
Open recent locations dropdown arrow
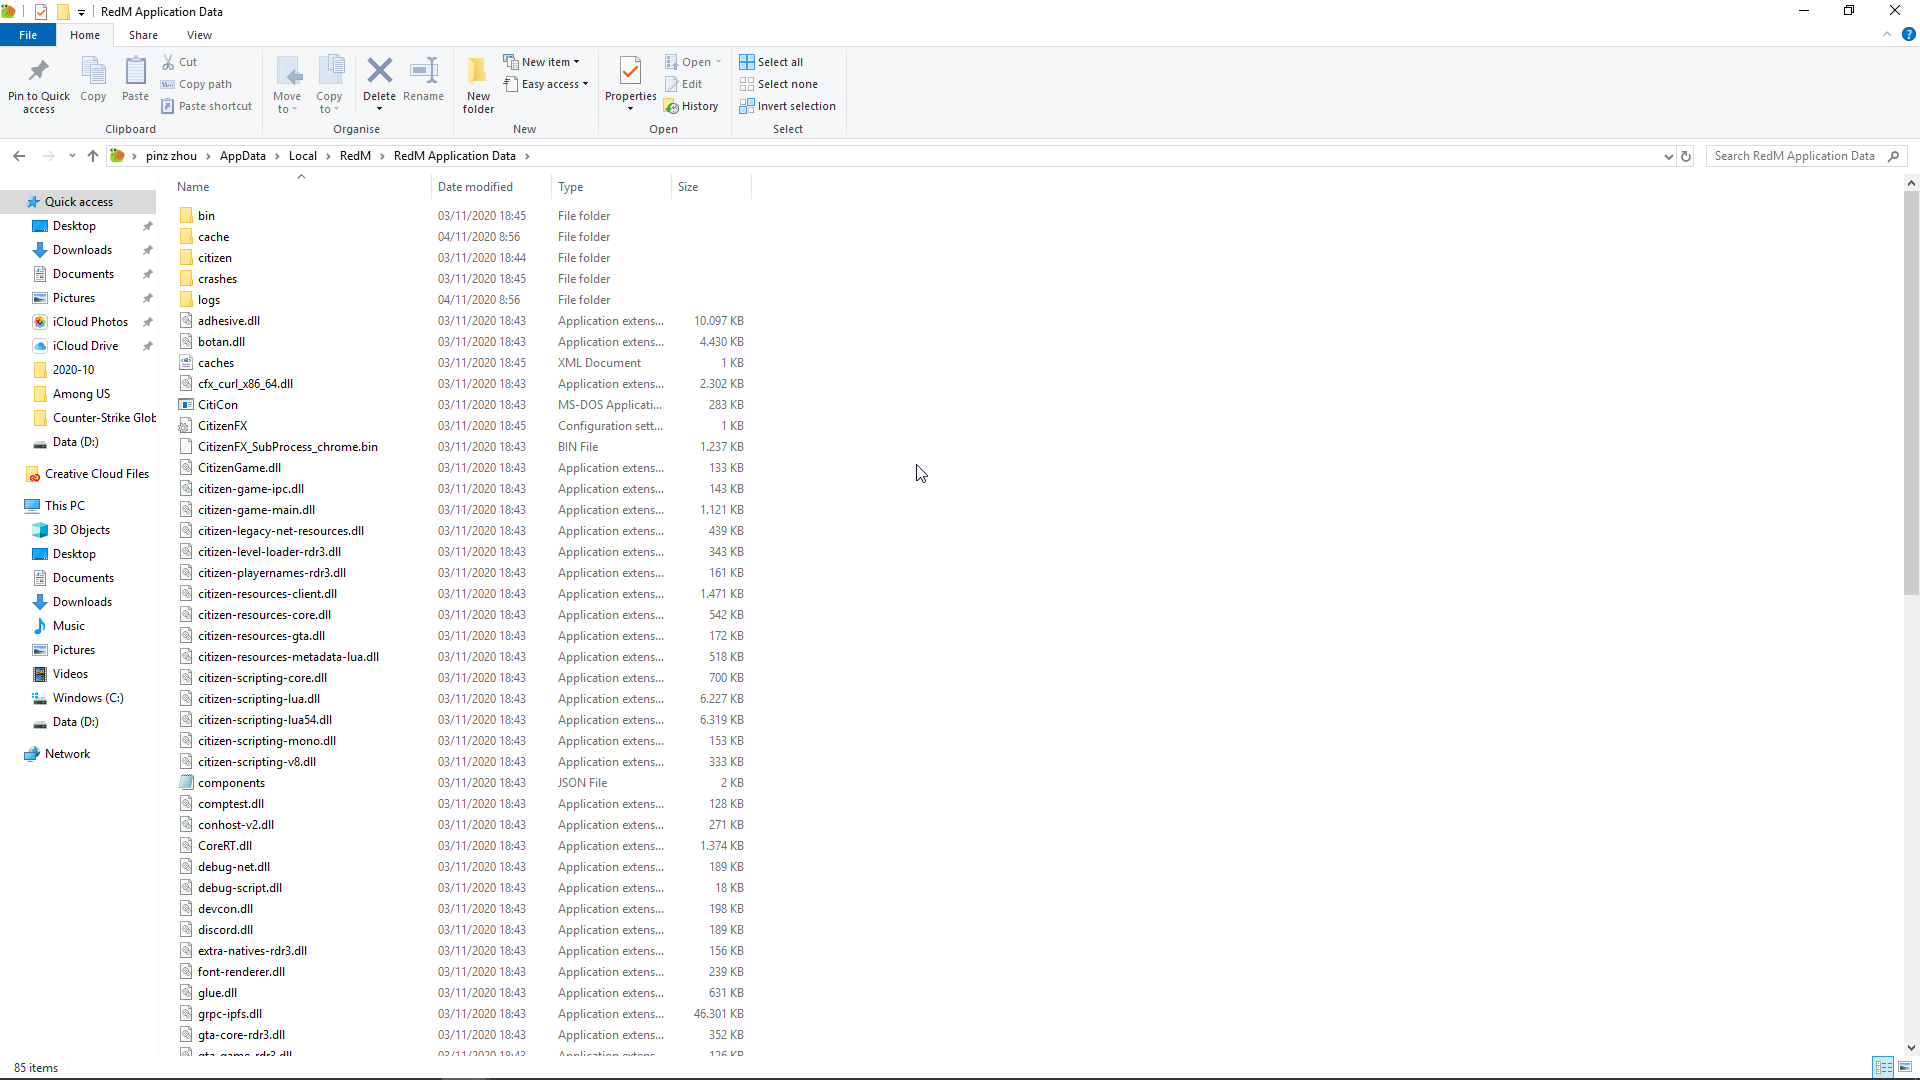(x=72, y=156)
